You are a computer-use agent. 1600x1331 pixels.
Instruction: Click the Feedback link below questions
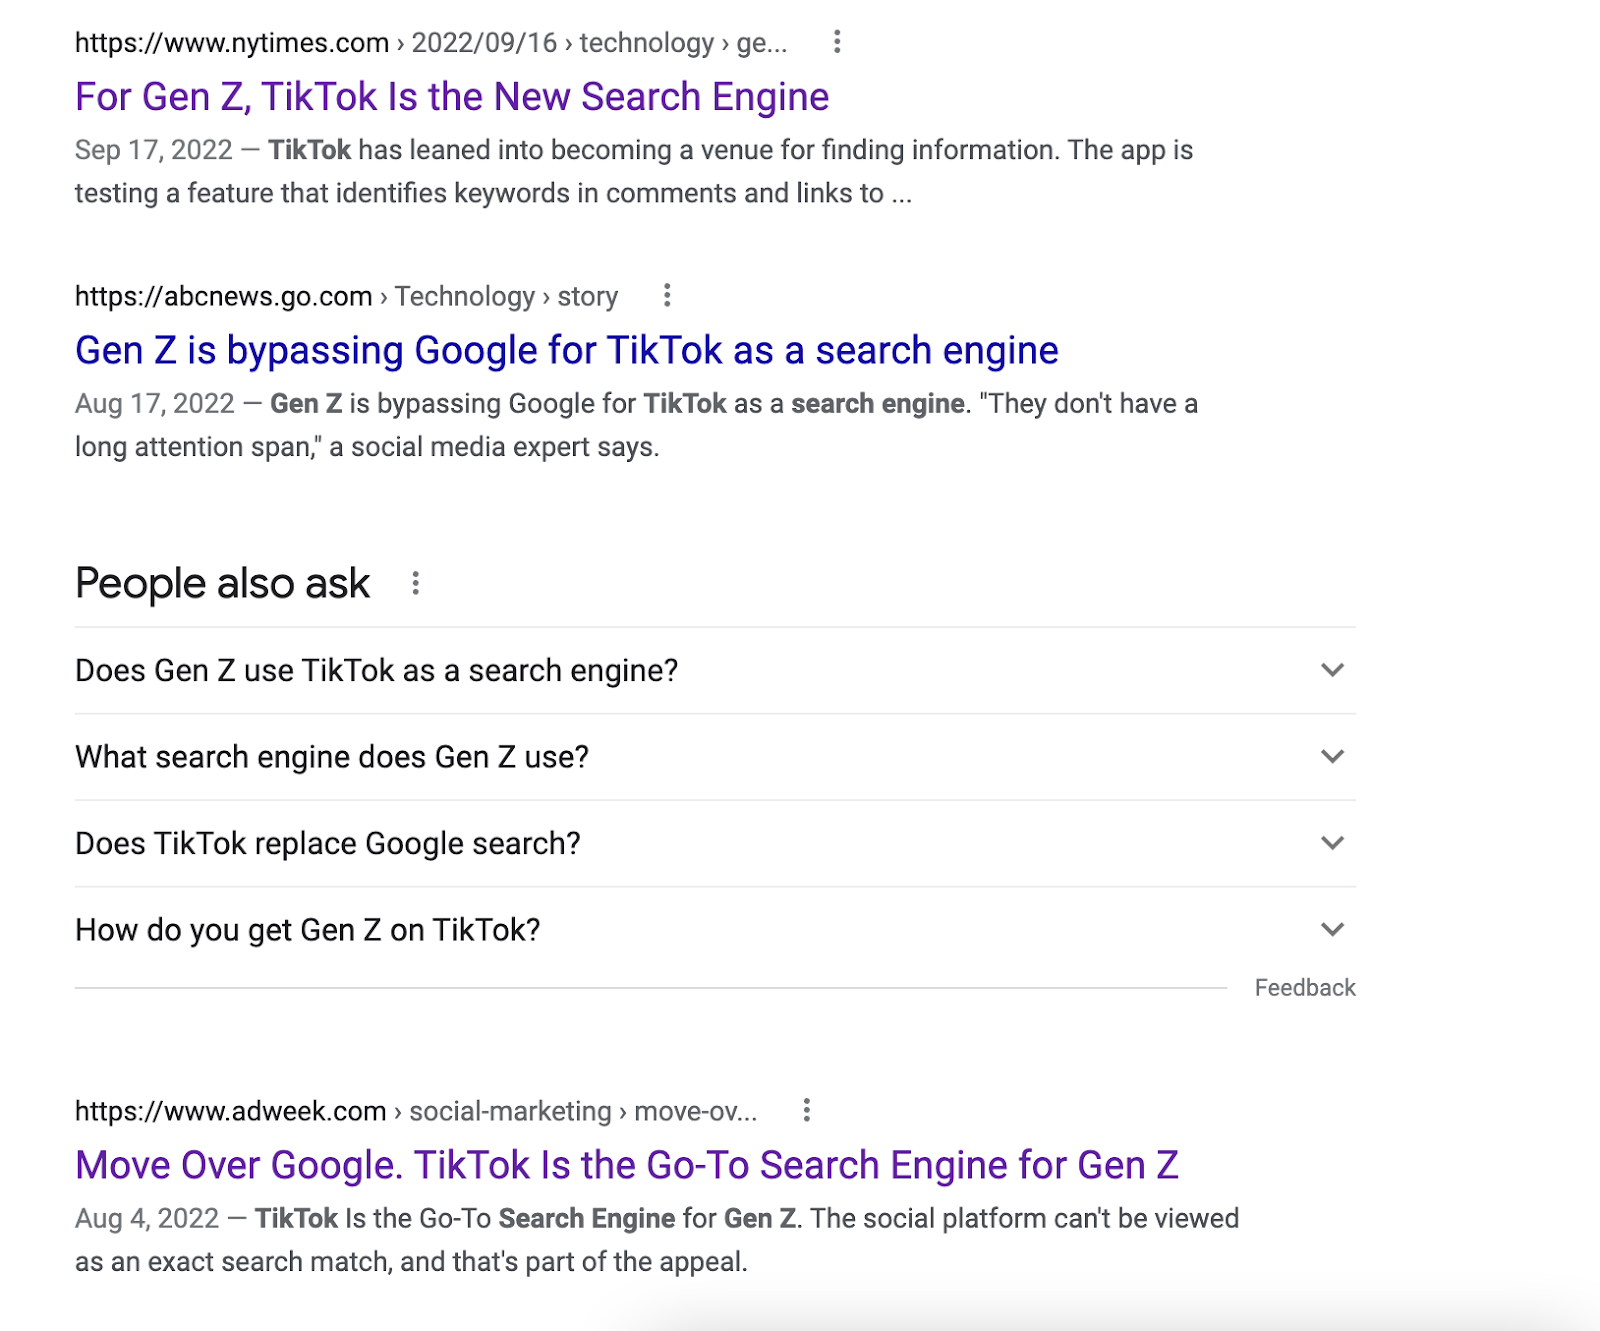point(1304,988)
